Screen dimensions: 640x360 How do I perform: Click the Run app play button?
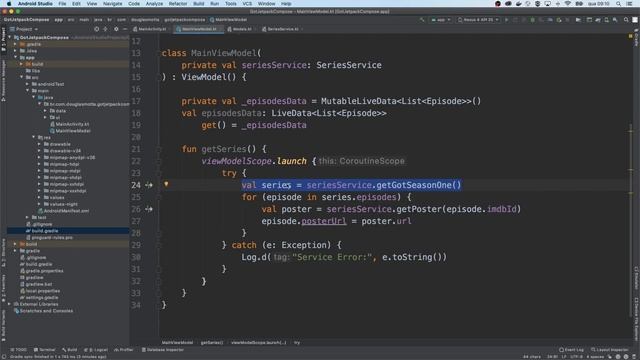click(x=507, y=20)
